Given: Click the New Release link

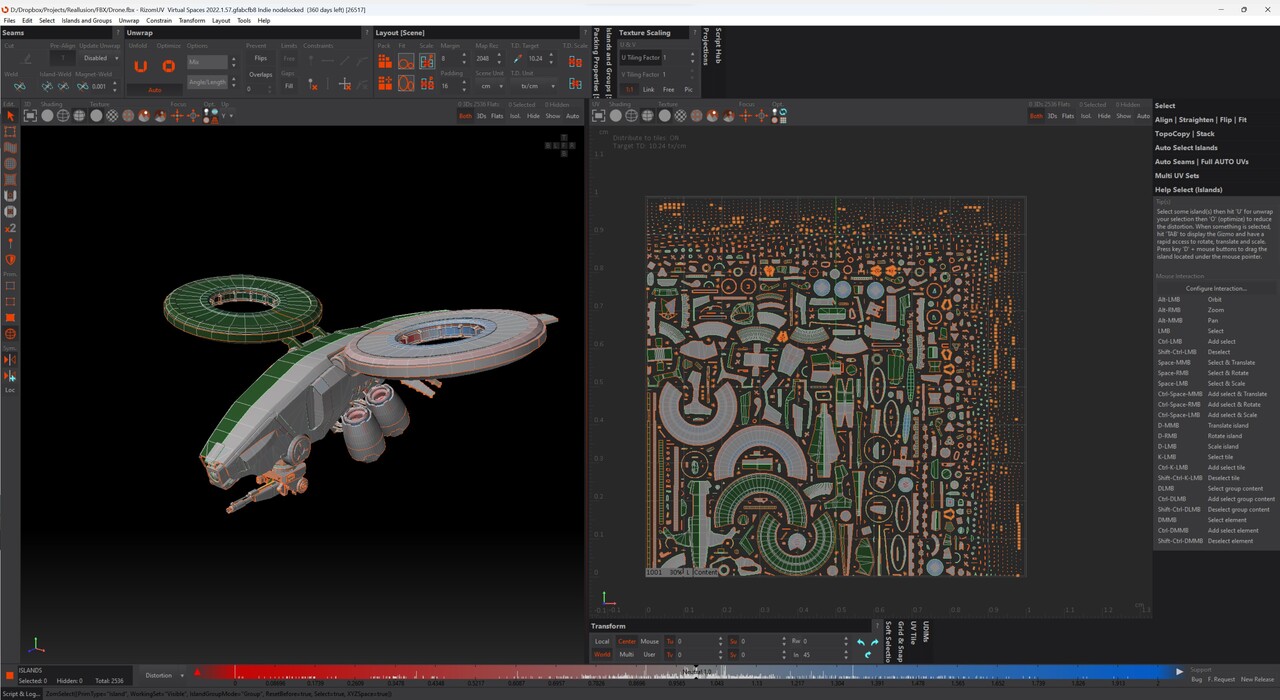Looking at the screenshot, I should [1257, 680].
